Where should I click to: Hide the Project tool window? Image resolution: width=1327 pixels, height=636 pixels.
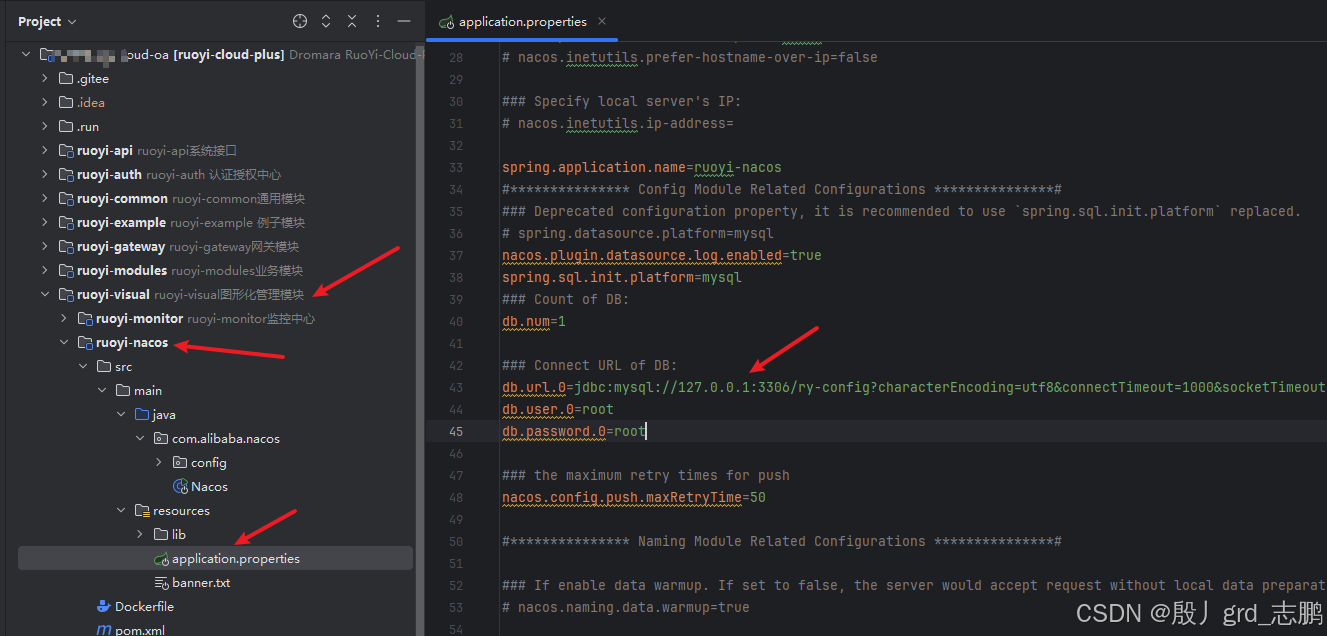(403, 21)
